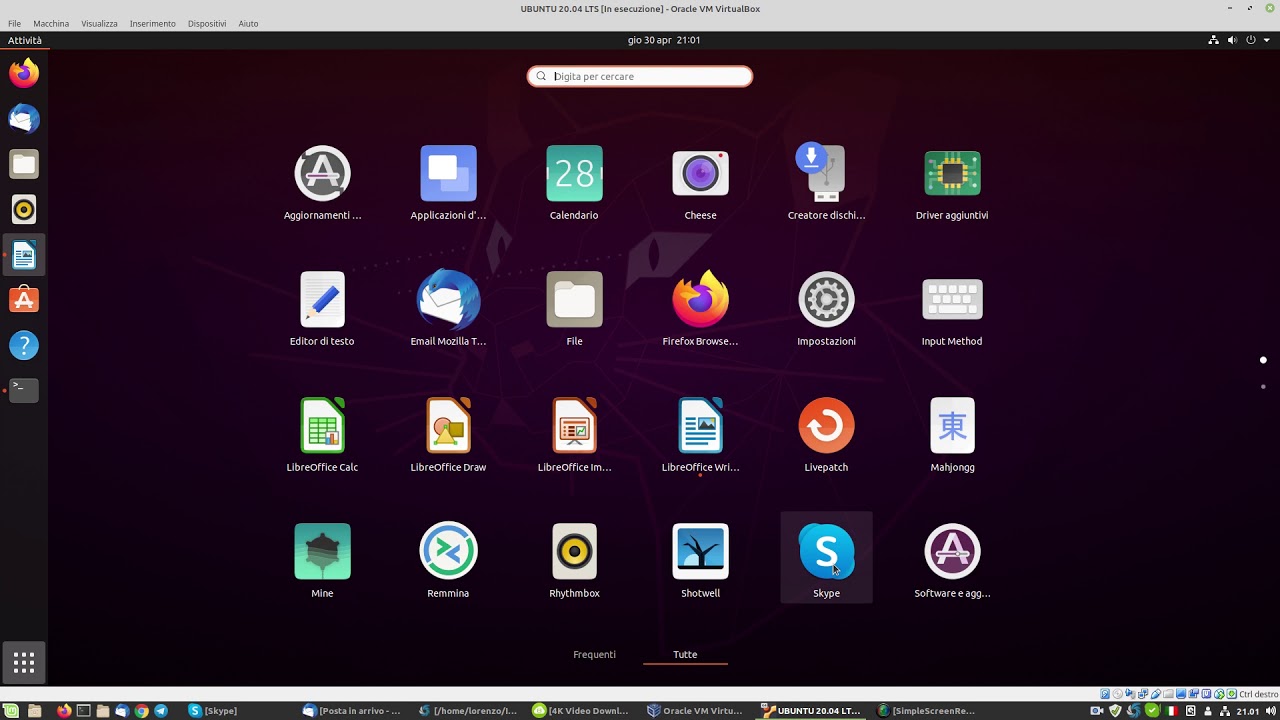Open the Calendario app
Image resolution: width=1280 pixels, height=720 pixels.
[574, 182]
